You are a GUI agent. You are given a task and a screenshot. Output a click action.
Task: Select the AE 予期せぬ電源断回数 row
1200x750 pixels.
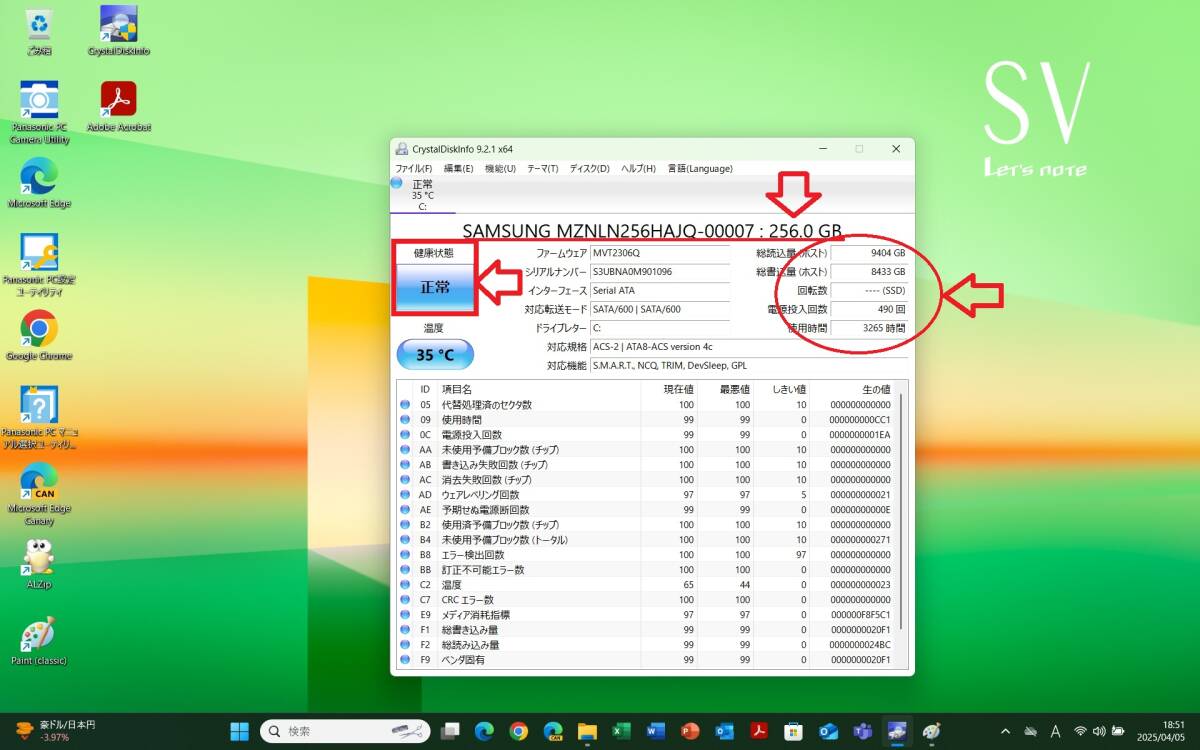tap(648, 510)
